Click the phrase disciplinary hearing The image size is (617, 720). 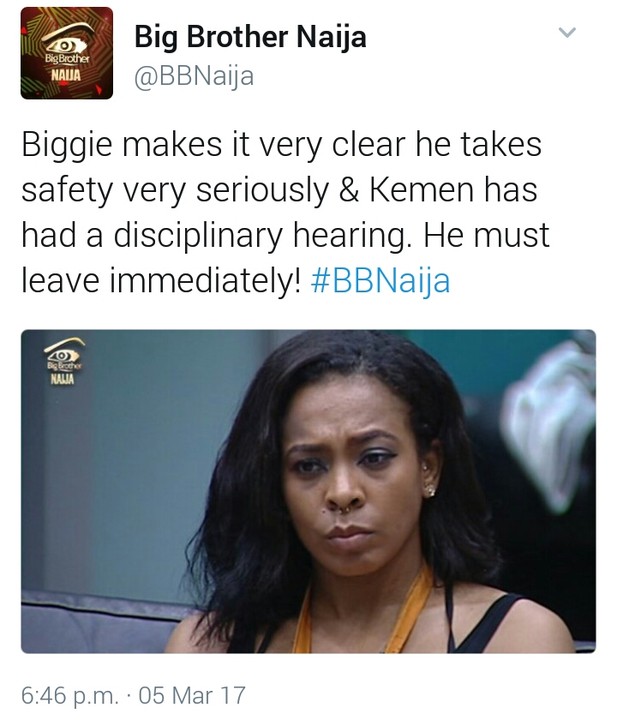click(260, 236)
